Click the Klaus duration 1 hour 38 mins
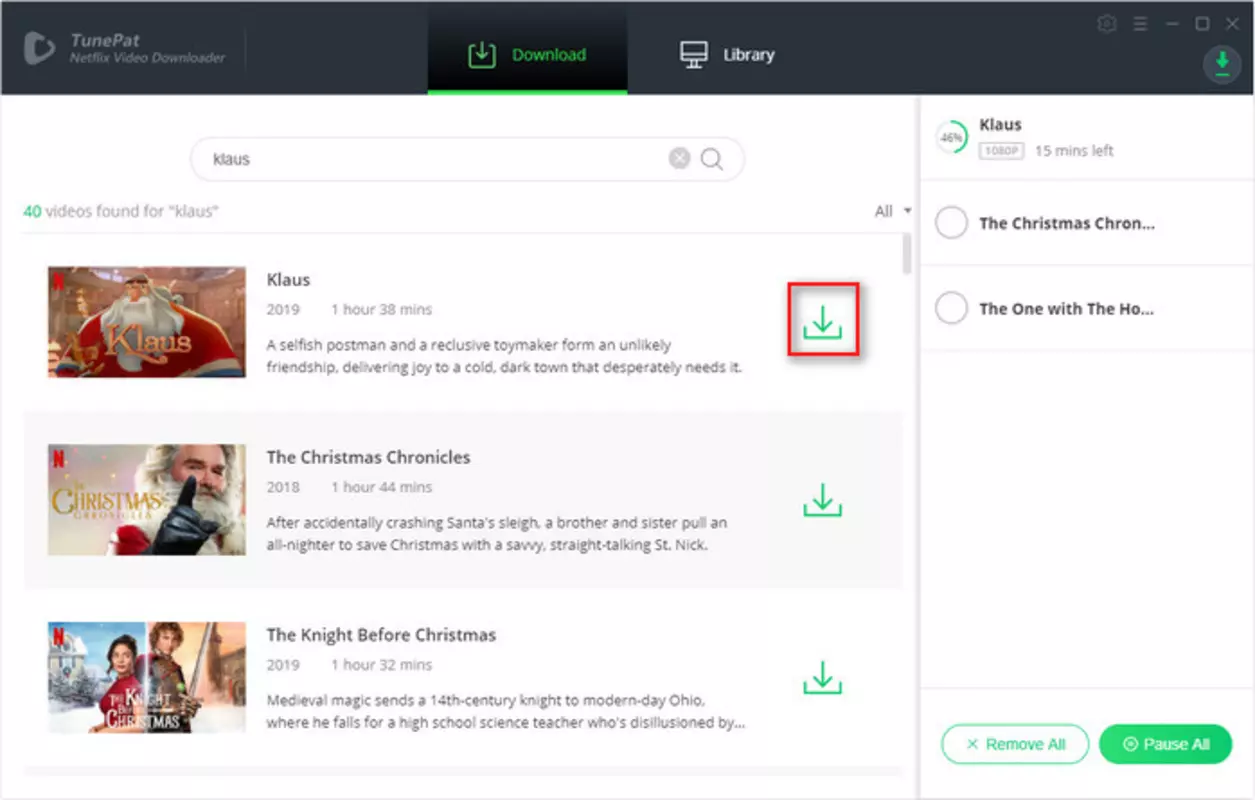Screen dimensions: 1255x800 [x=381, y=309]
